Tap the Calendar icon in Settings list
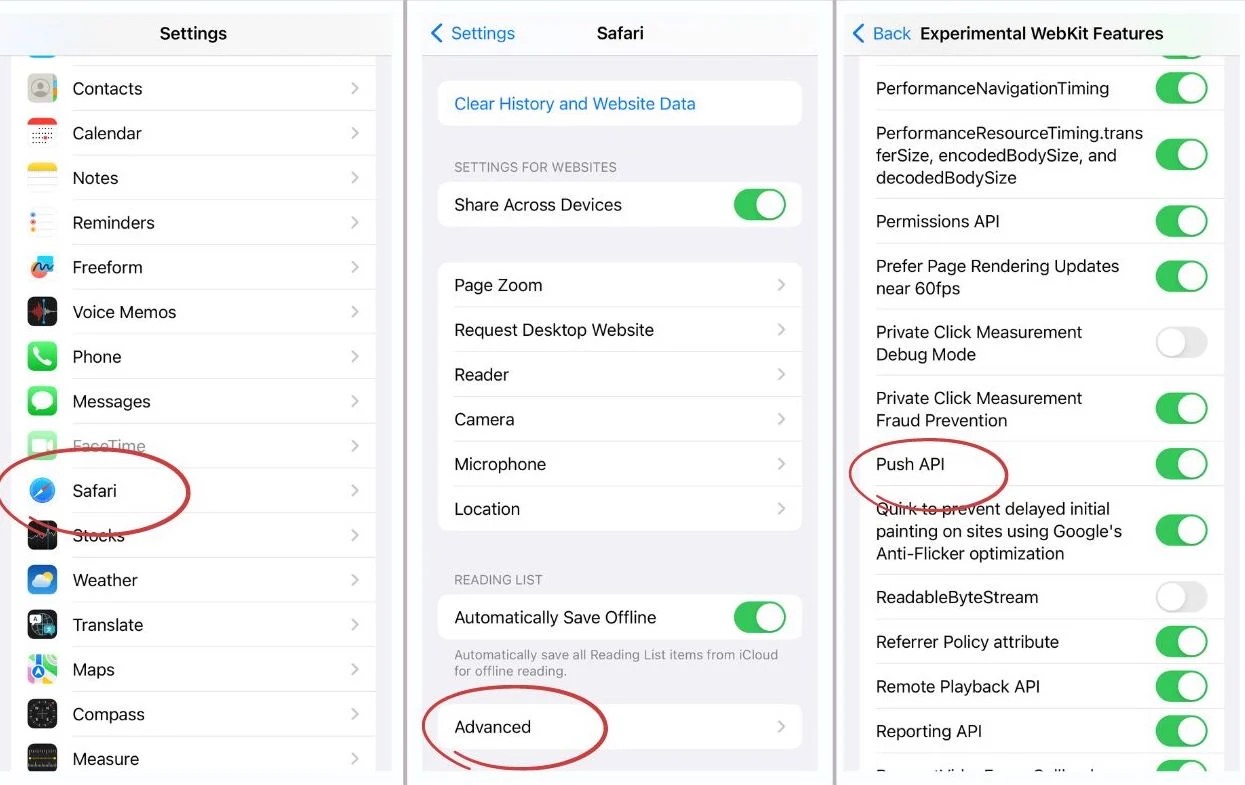 [x=42, y=133]
